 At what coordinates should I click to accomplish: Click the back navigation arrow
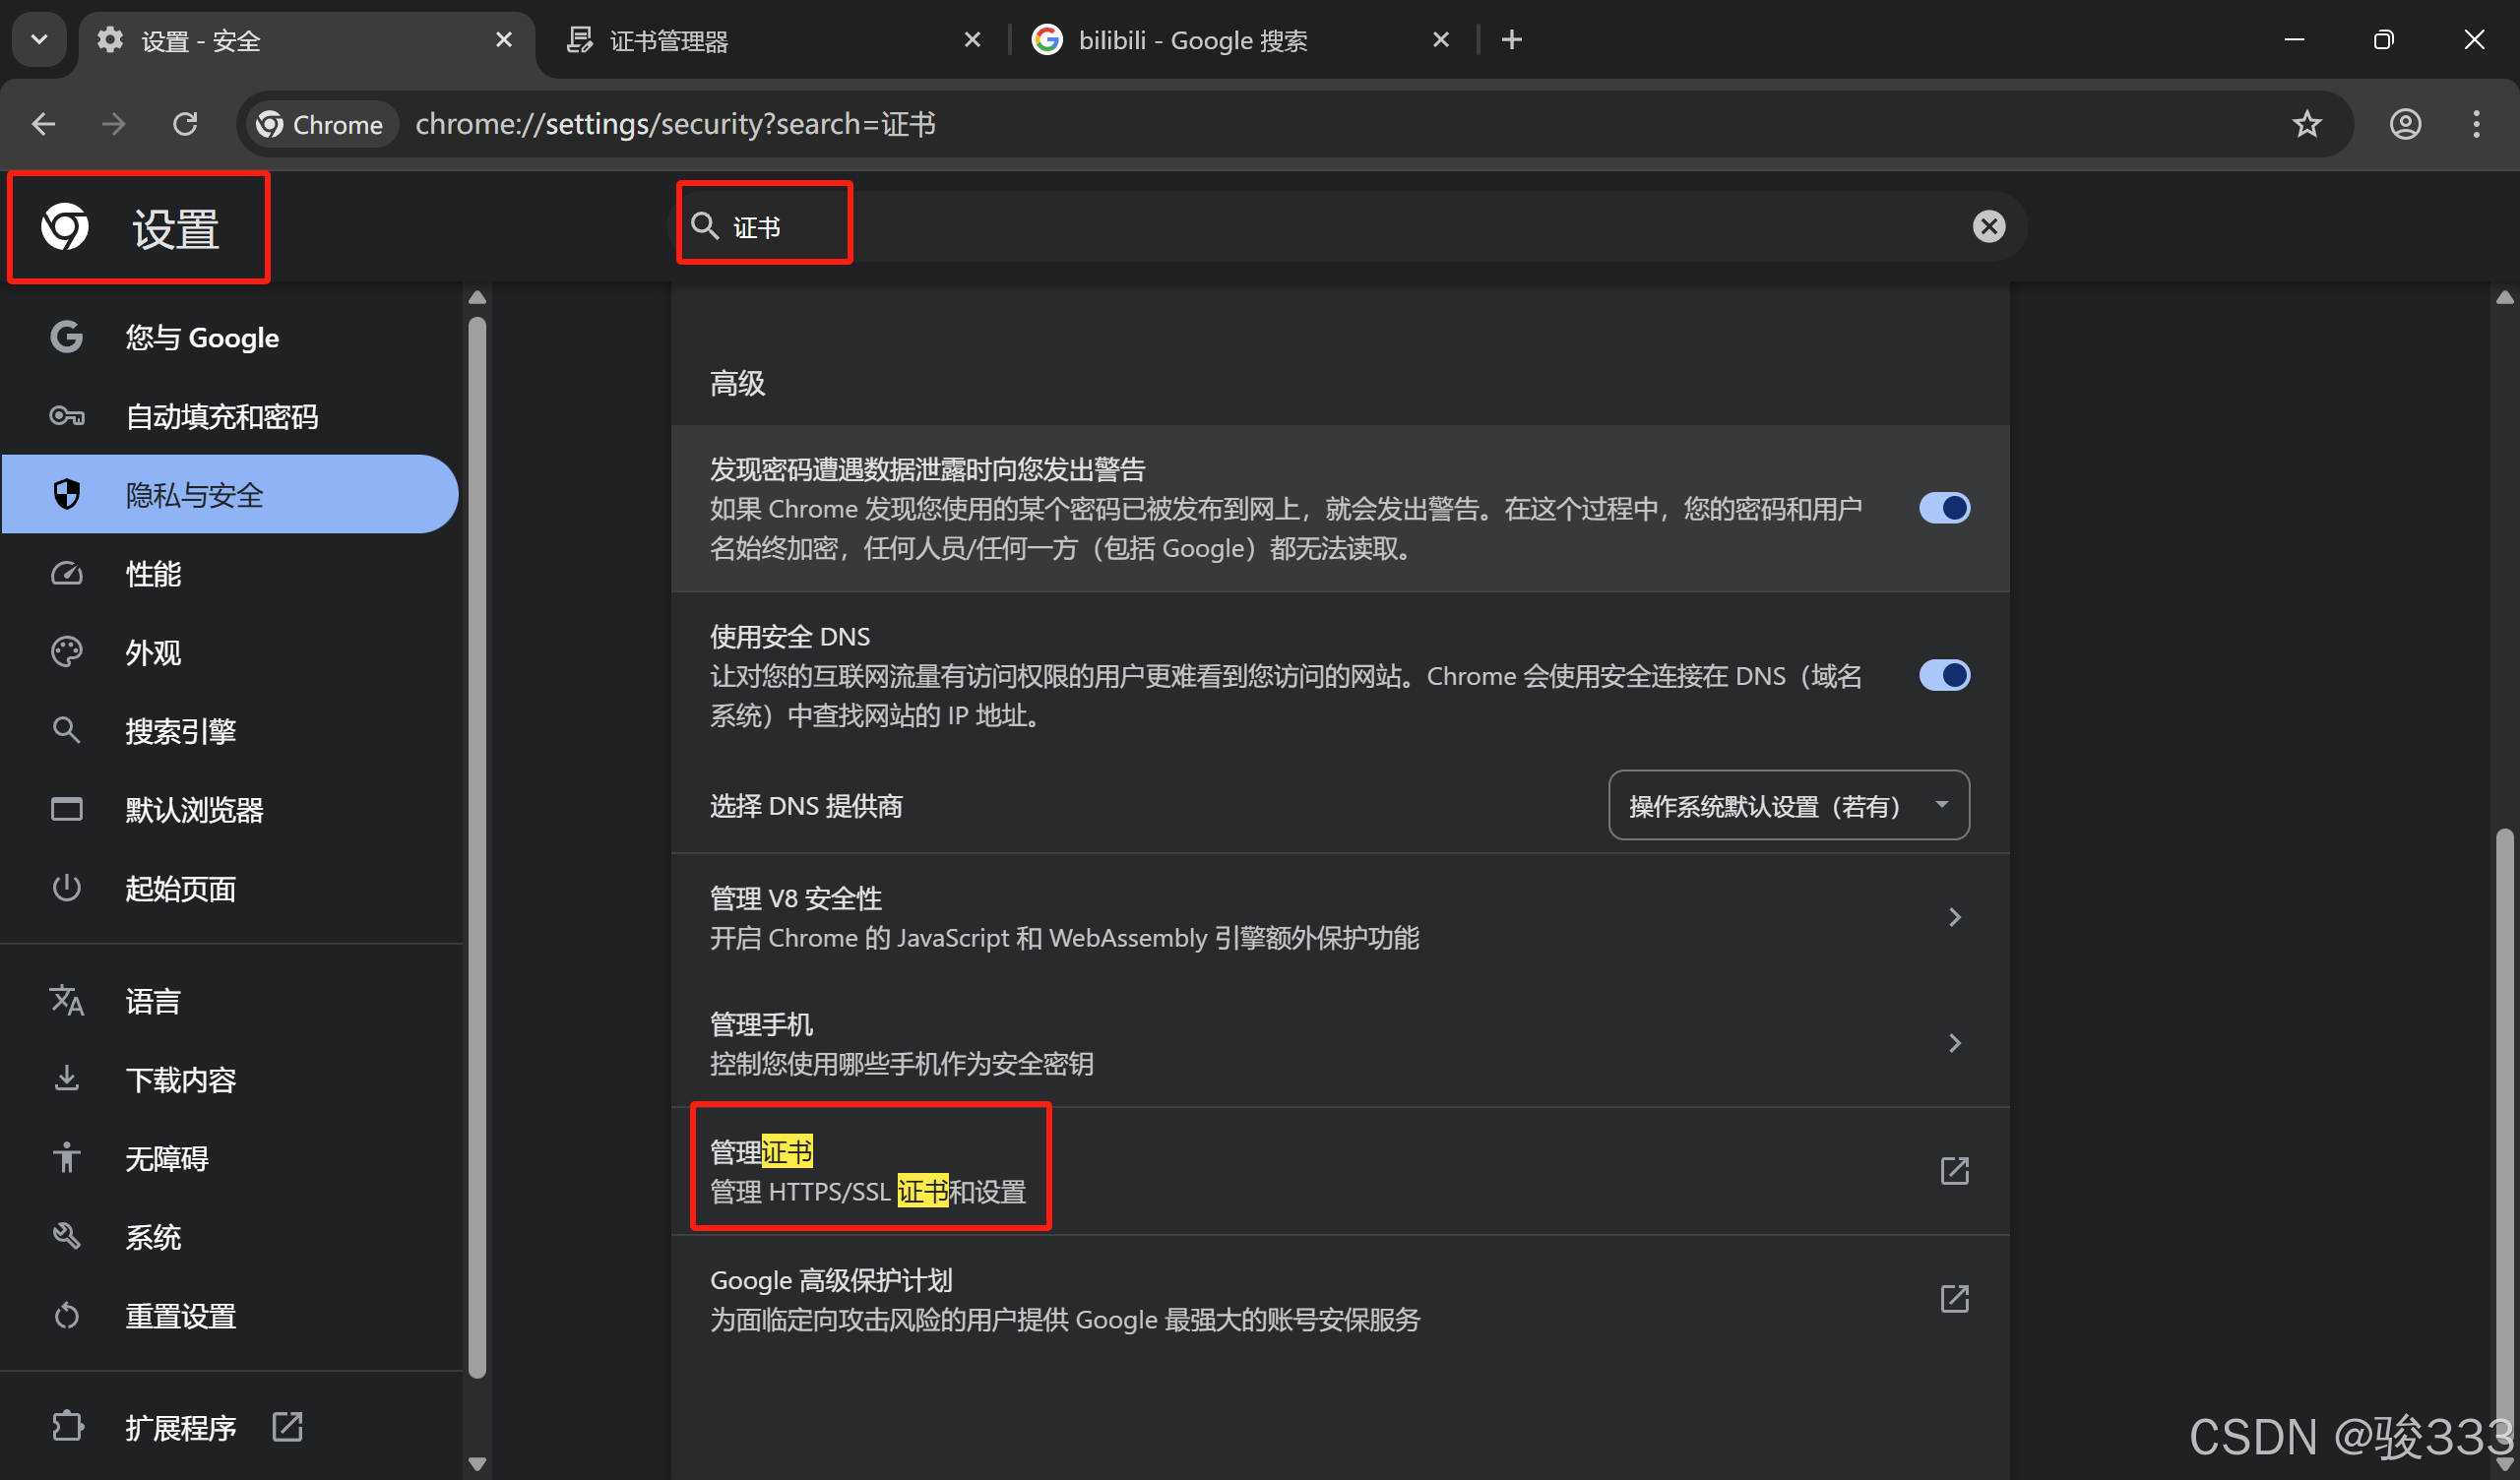pos(43,124)
